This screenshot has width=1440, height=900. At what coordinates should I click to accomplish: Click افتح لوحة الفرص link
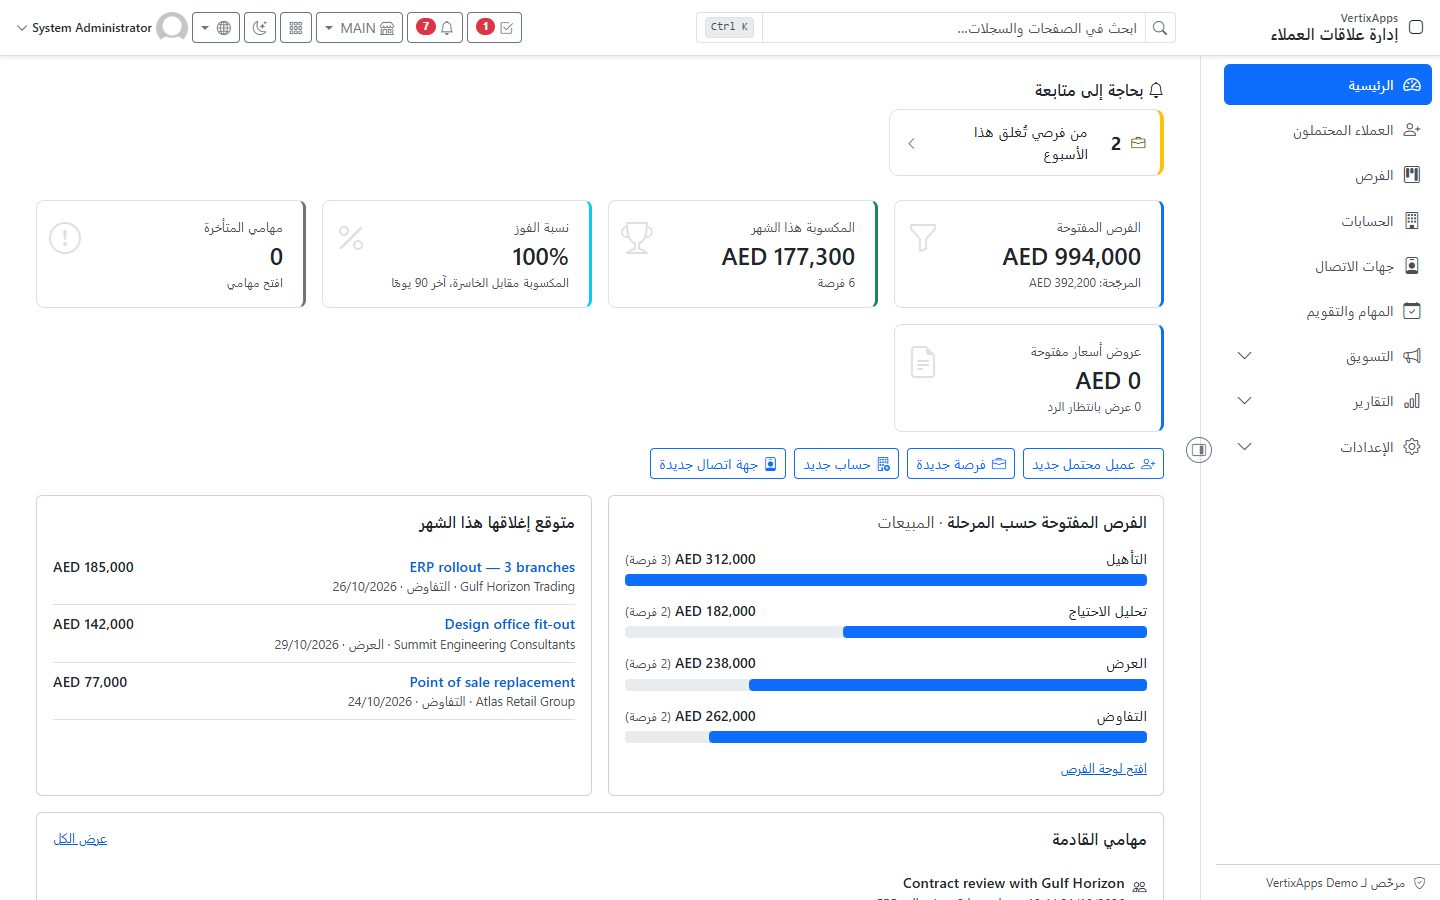pos(1104,769)
